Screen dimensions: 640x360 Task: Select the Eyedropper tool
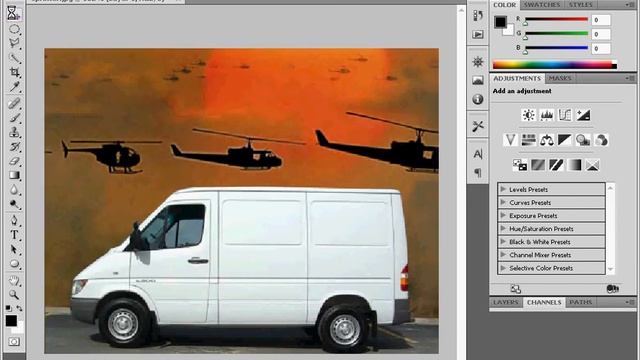click(x=14, y=87)
